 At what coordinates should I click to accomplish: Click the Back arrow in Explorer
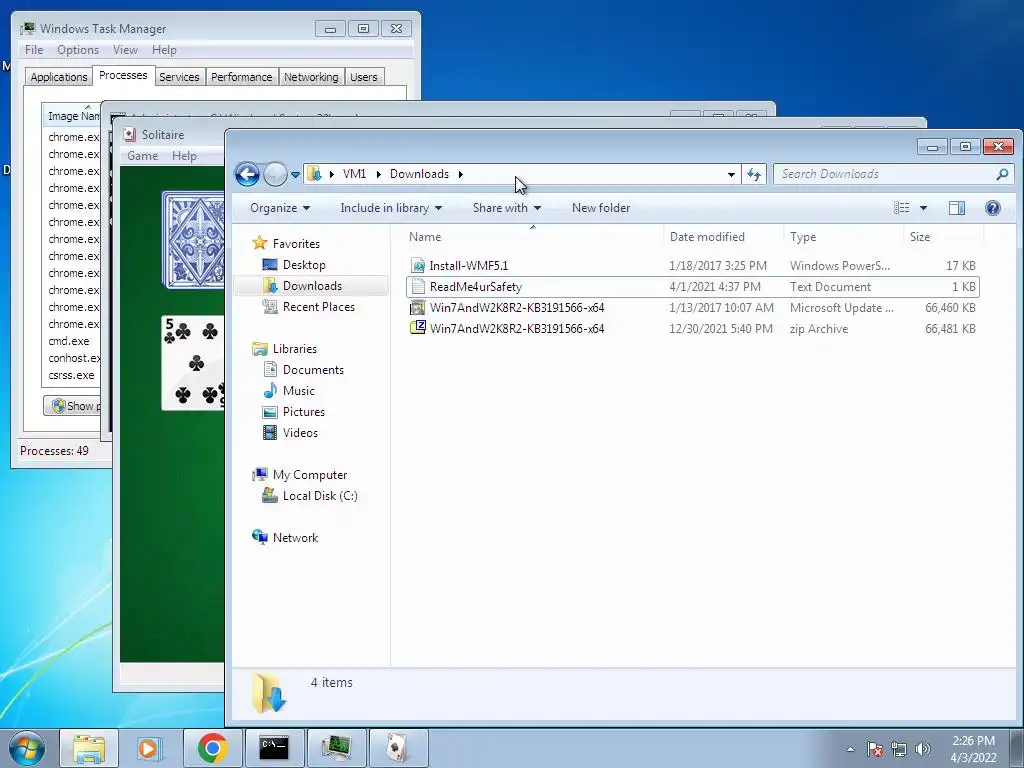[x=248, y=174]
